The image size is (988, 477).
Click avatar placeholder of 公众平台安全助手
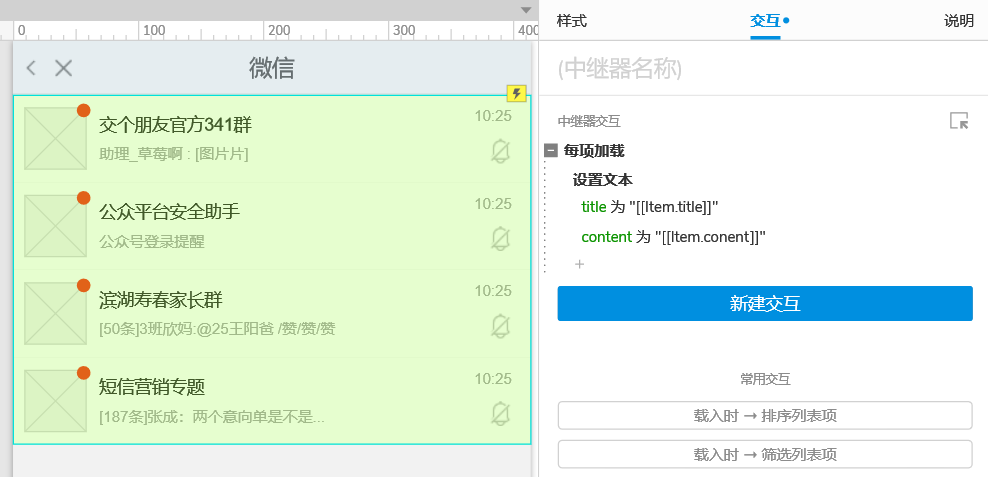[55, 226]
